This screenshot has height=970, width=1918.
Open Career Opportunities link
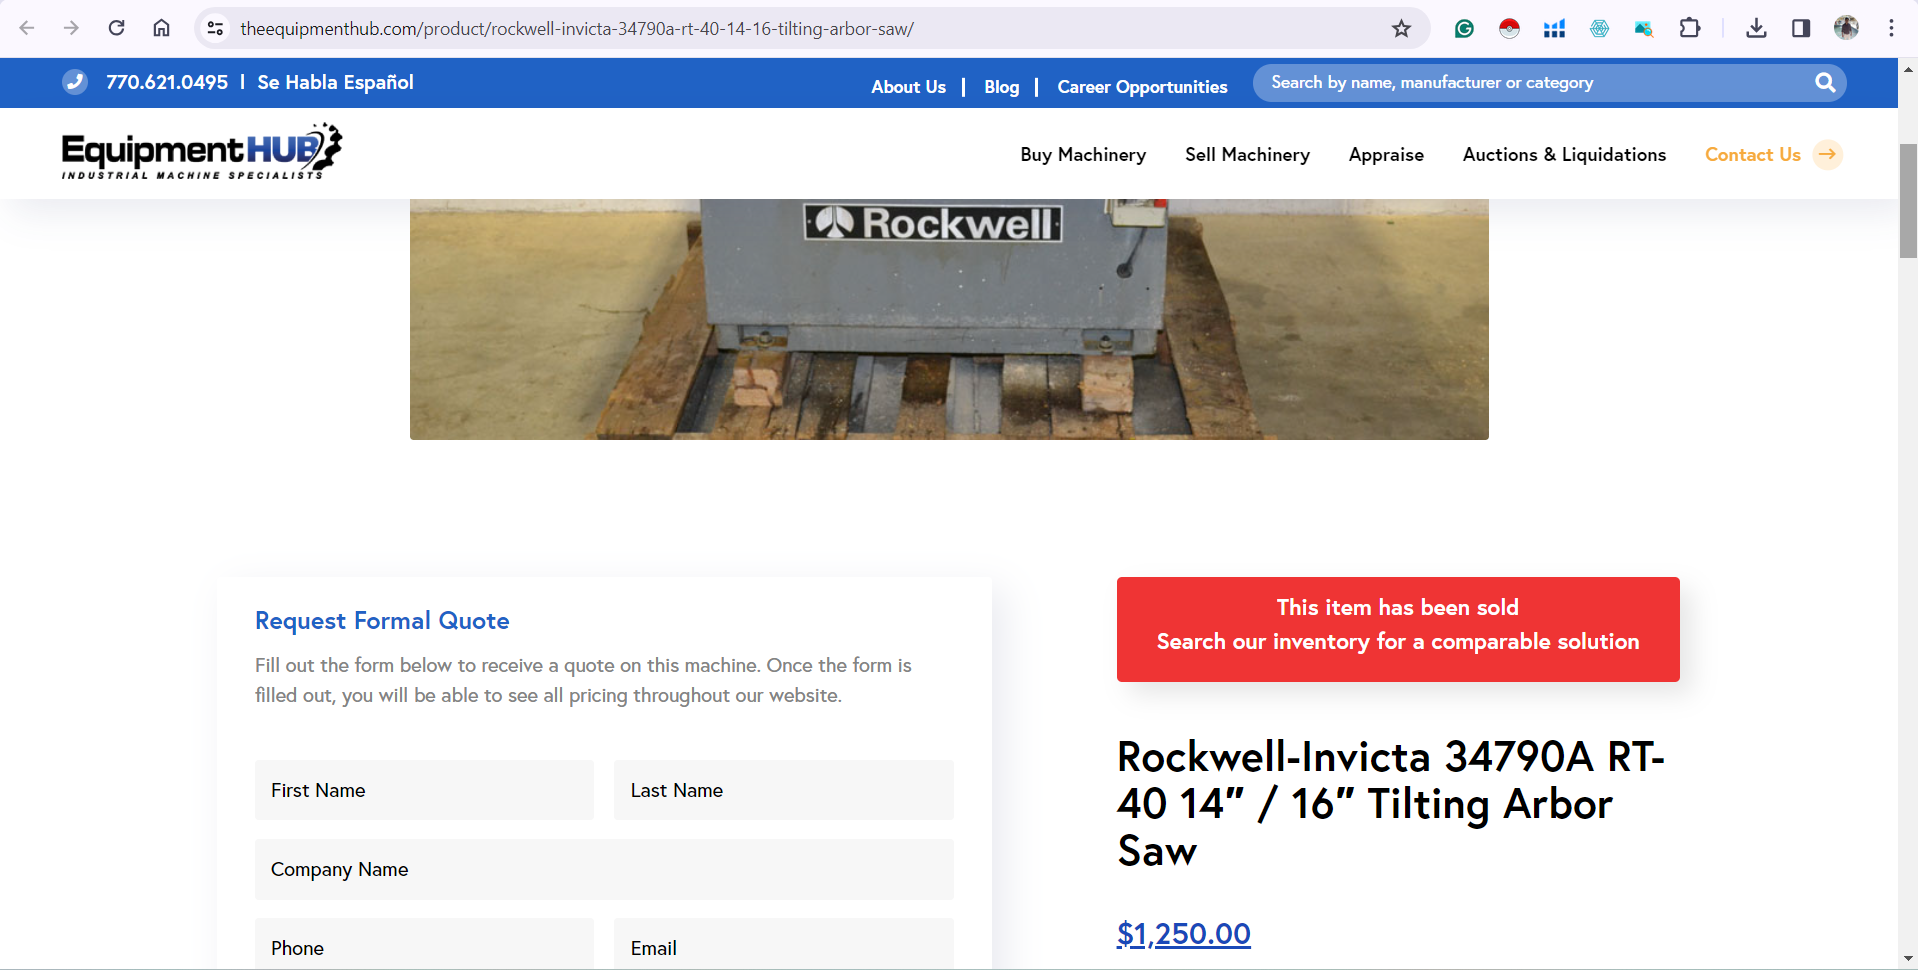pos(1142,87)
